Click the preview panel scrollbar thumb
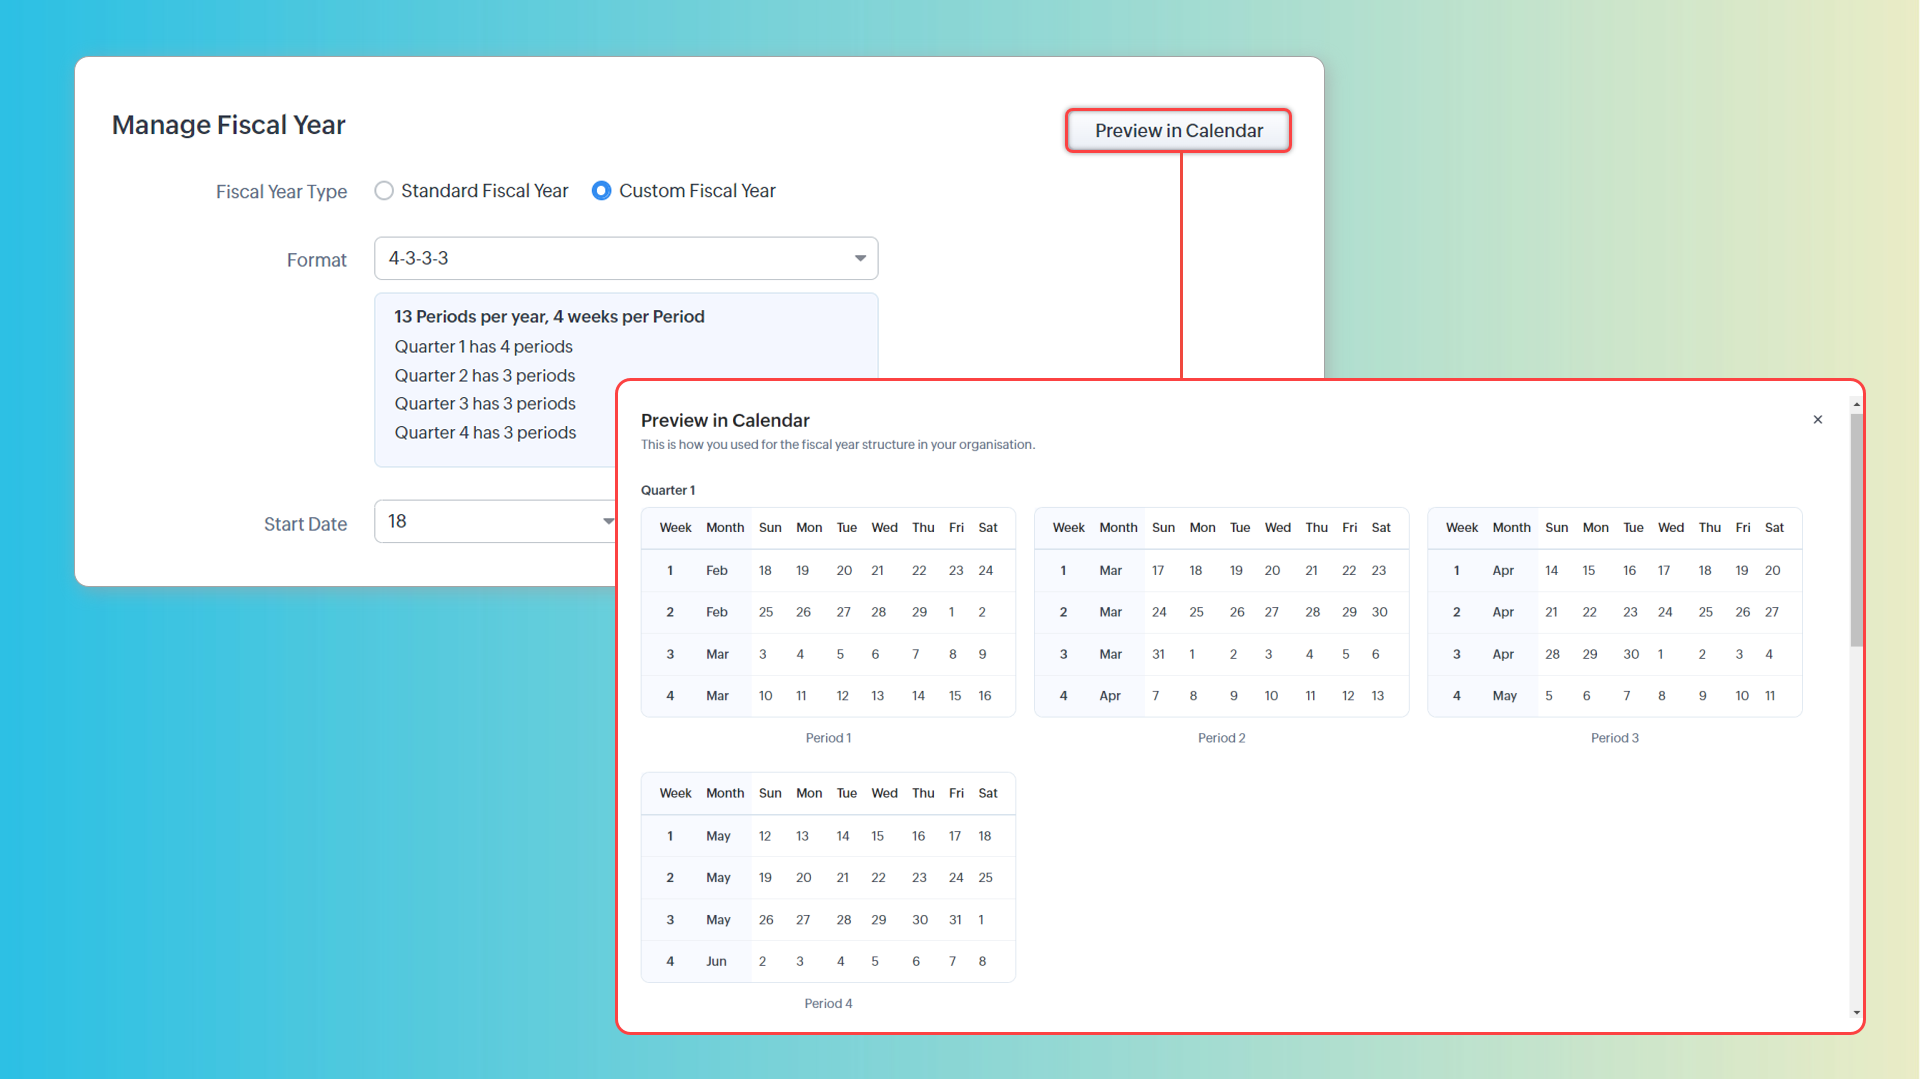 [1856, 530]
